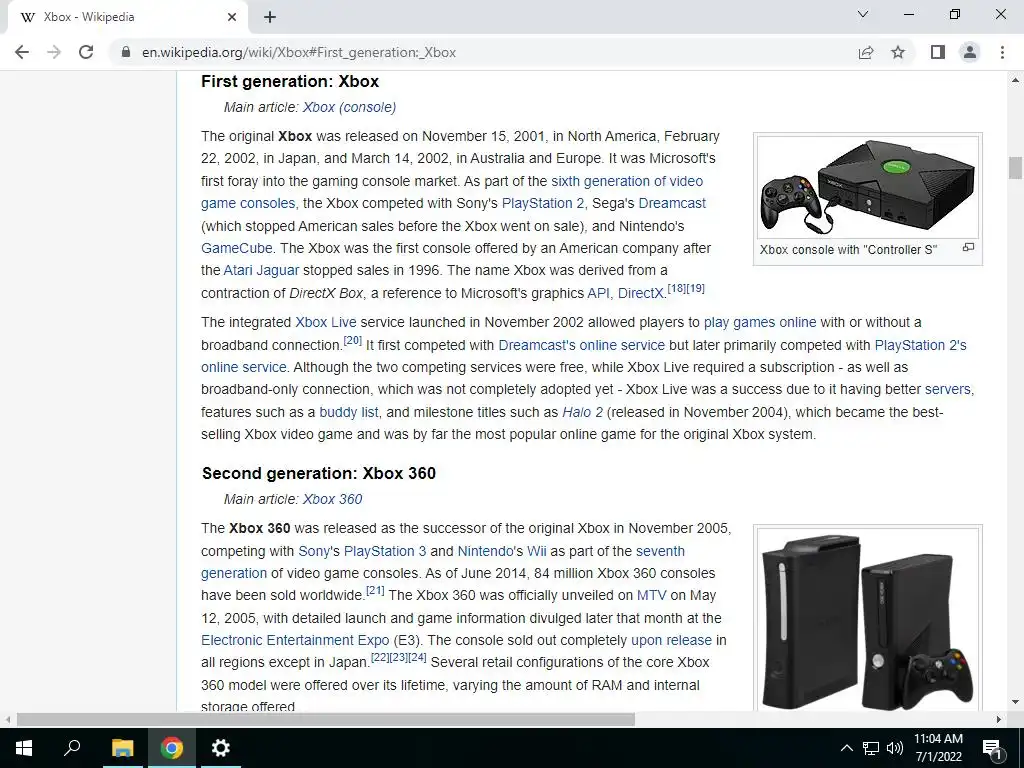Click the scroll right arrow

[999, 720]
